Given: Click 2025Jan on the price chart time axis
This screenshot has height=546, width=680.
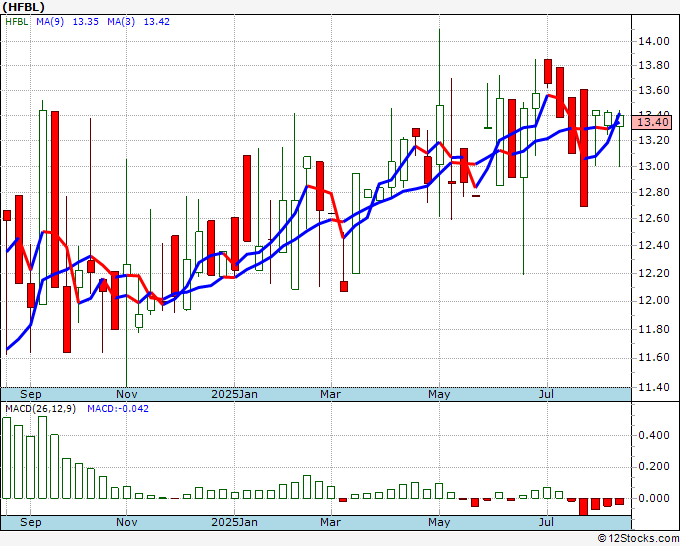Looking at the screenshot, I should [x=234, y=394].
